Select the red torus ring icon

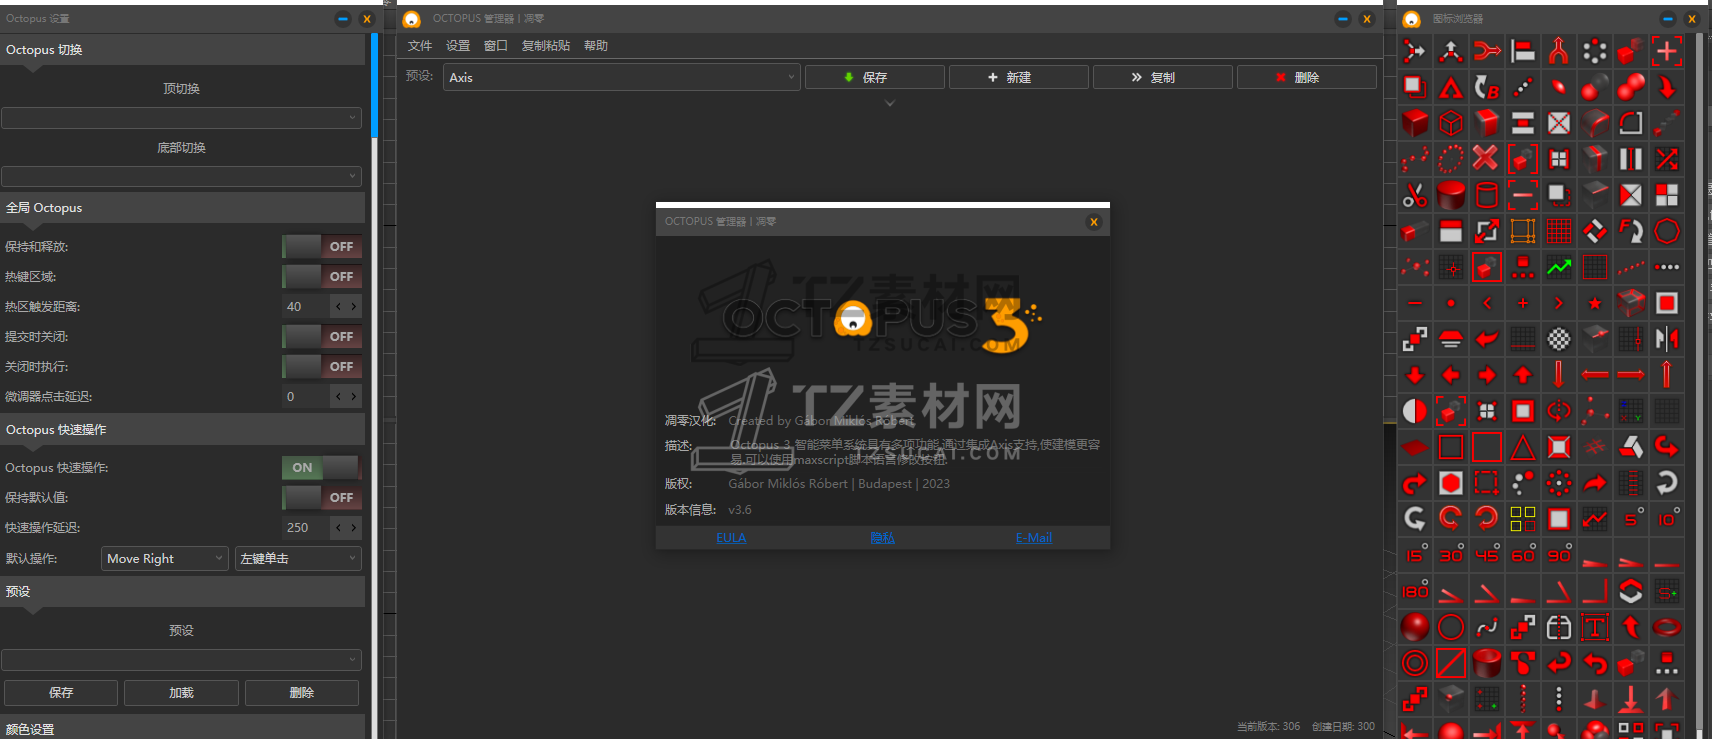pos(1667,627)
